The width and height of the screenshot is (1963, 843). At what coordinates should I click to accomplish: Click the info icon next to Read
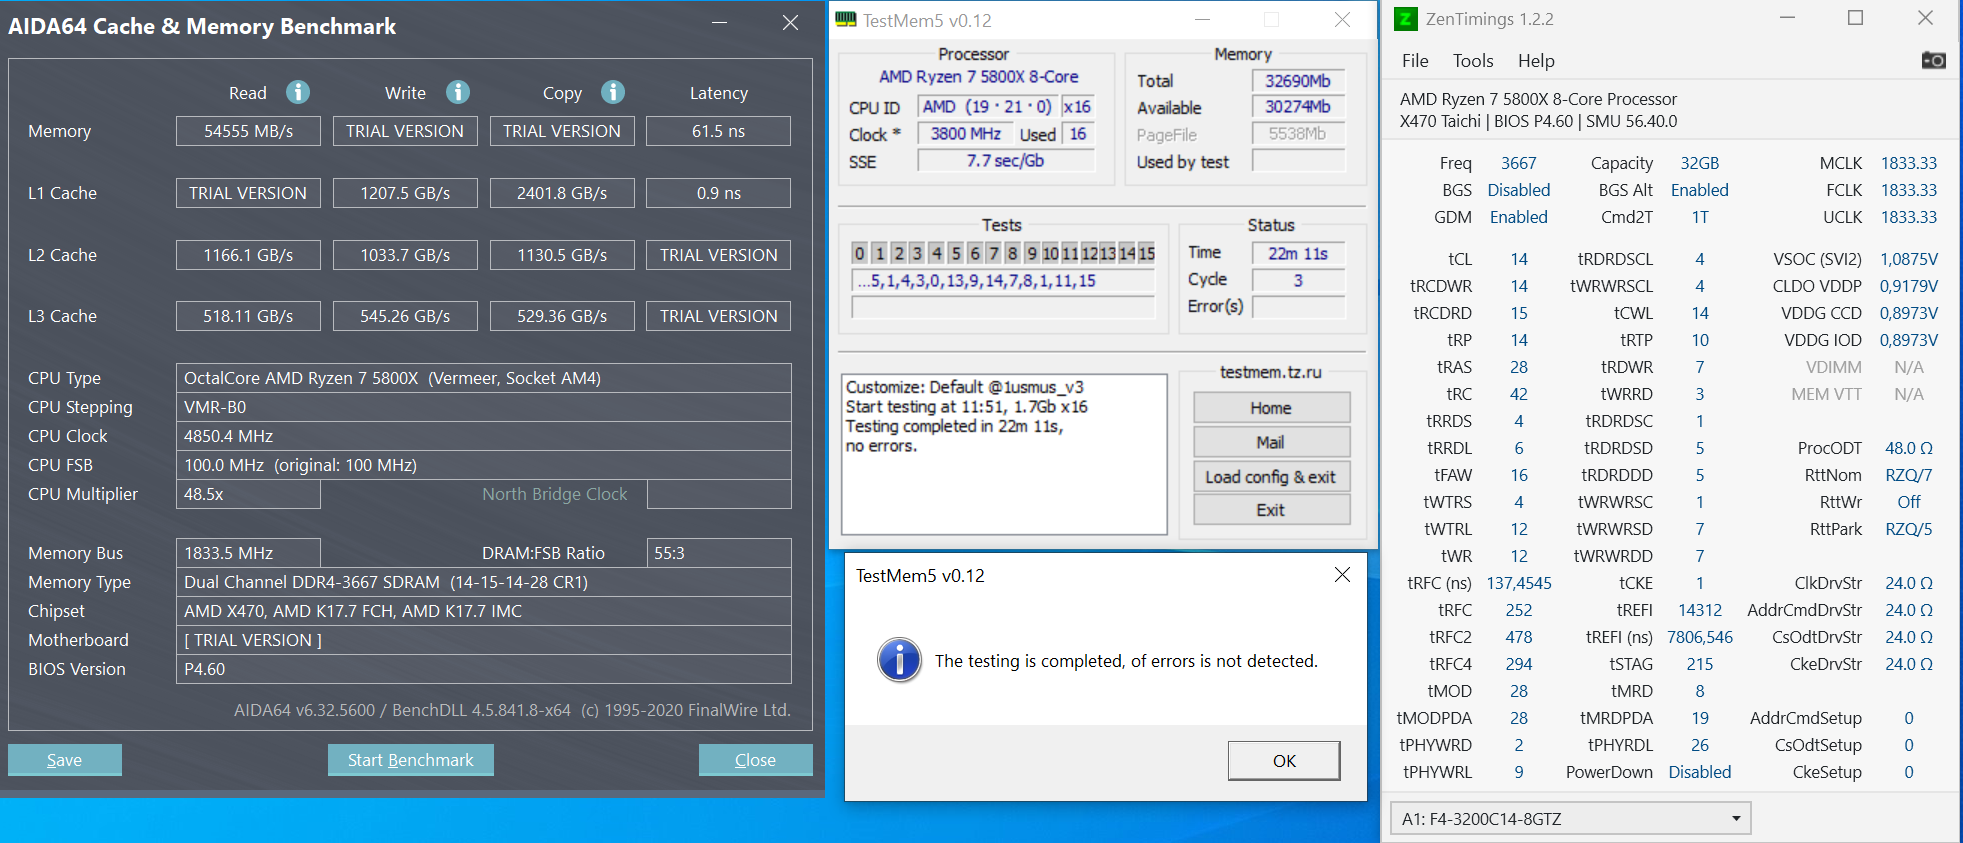(x=298, y=92)
